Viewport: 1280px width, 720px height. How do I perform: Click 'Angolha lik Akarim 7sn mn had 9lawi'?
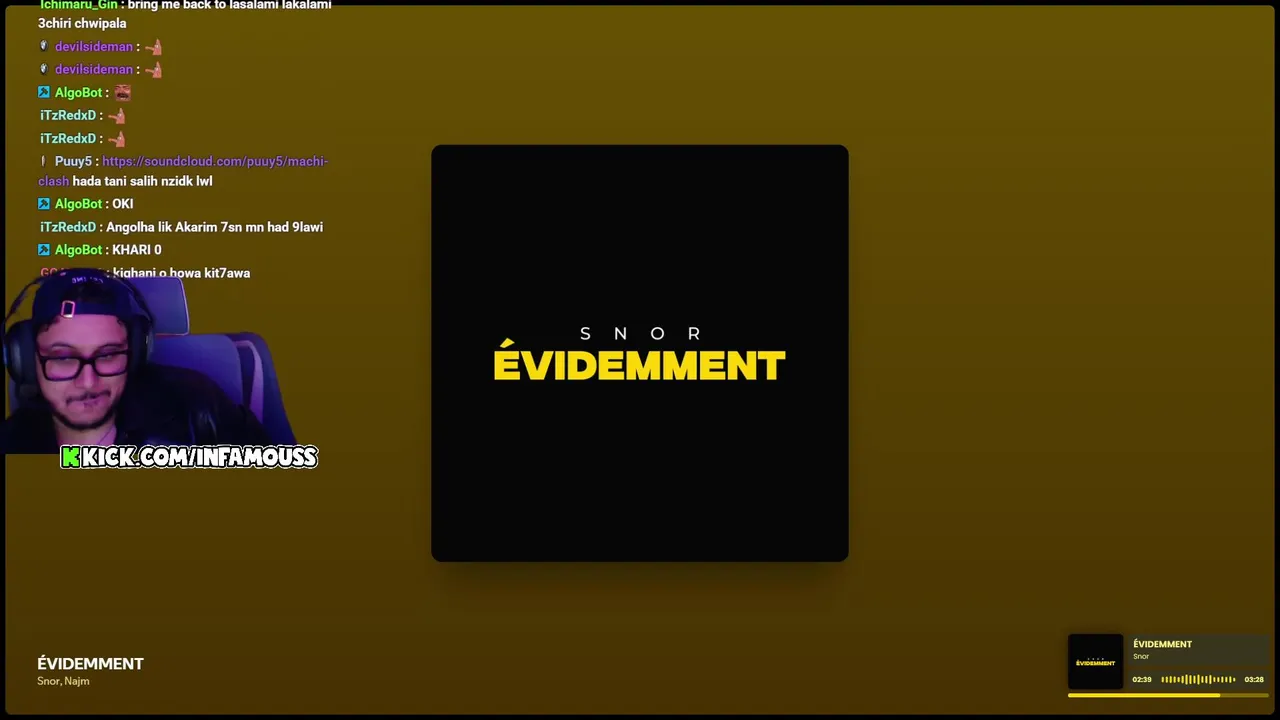215,227
